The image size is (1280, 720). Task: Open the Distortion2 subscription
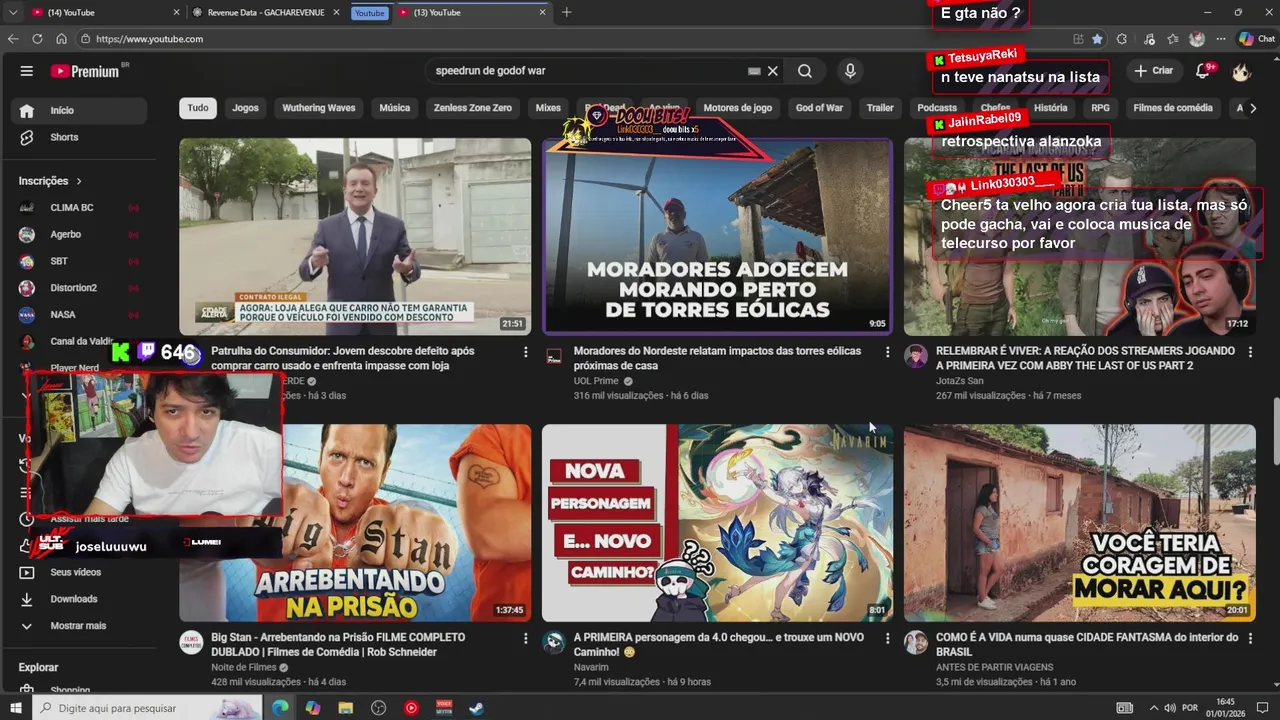[x=80, y=288]
